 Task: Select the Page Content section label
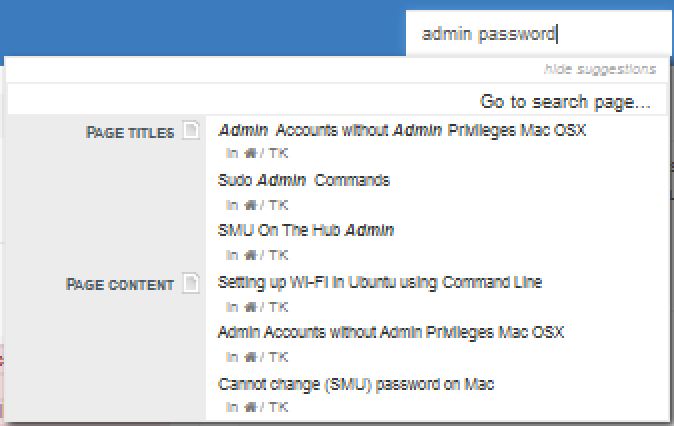(120, 285)
